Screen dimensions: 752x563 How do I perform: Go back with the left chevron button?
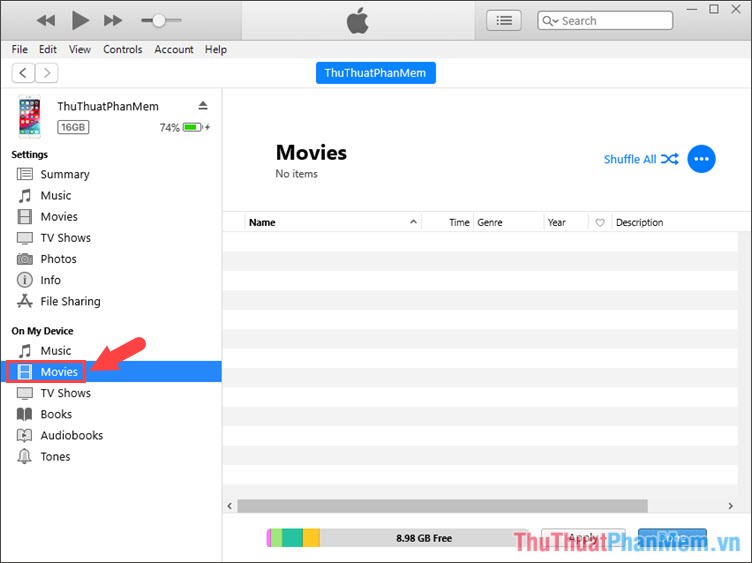point(23,73)
